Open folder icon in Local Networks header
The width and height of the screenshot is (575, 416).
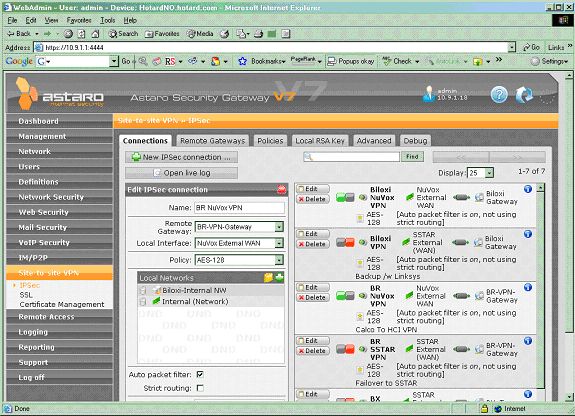point(268,278)
